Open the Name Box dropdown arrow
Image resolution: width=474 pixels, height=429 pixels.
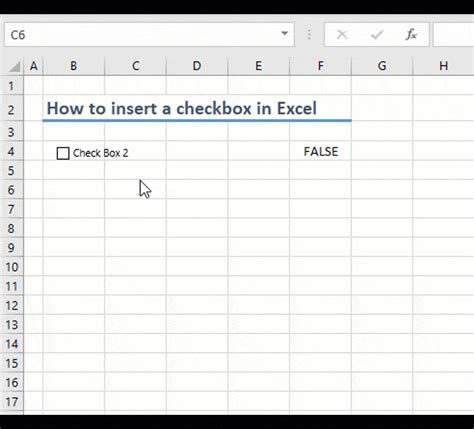[284, 34]
